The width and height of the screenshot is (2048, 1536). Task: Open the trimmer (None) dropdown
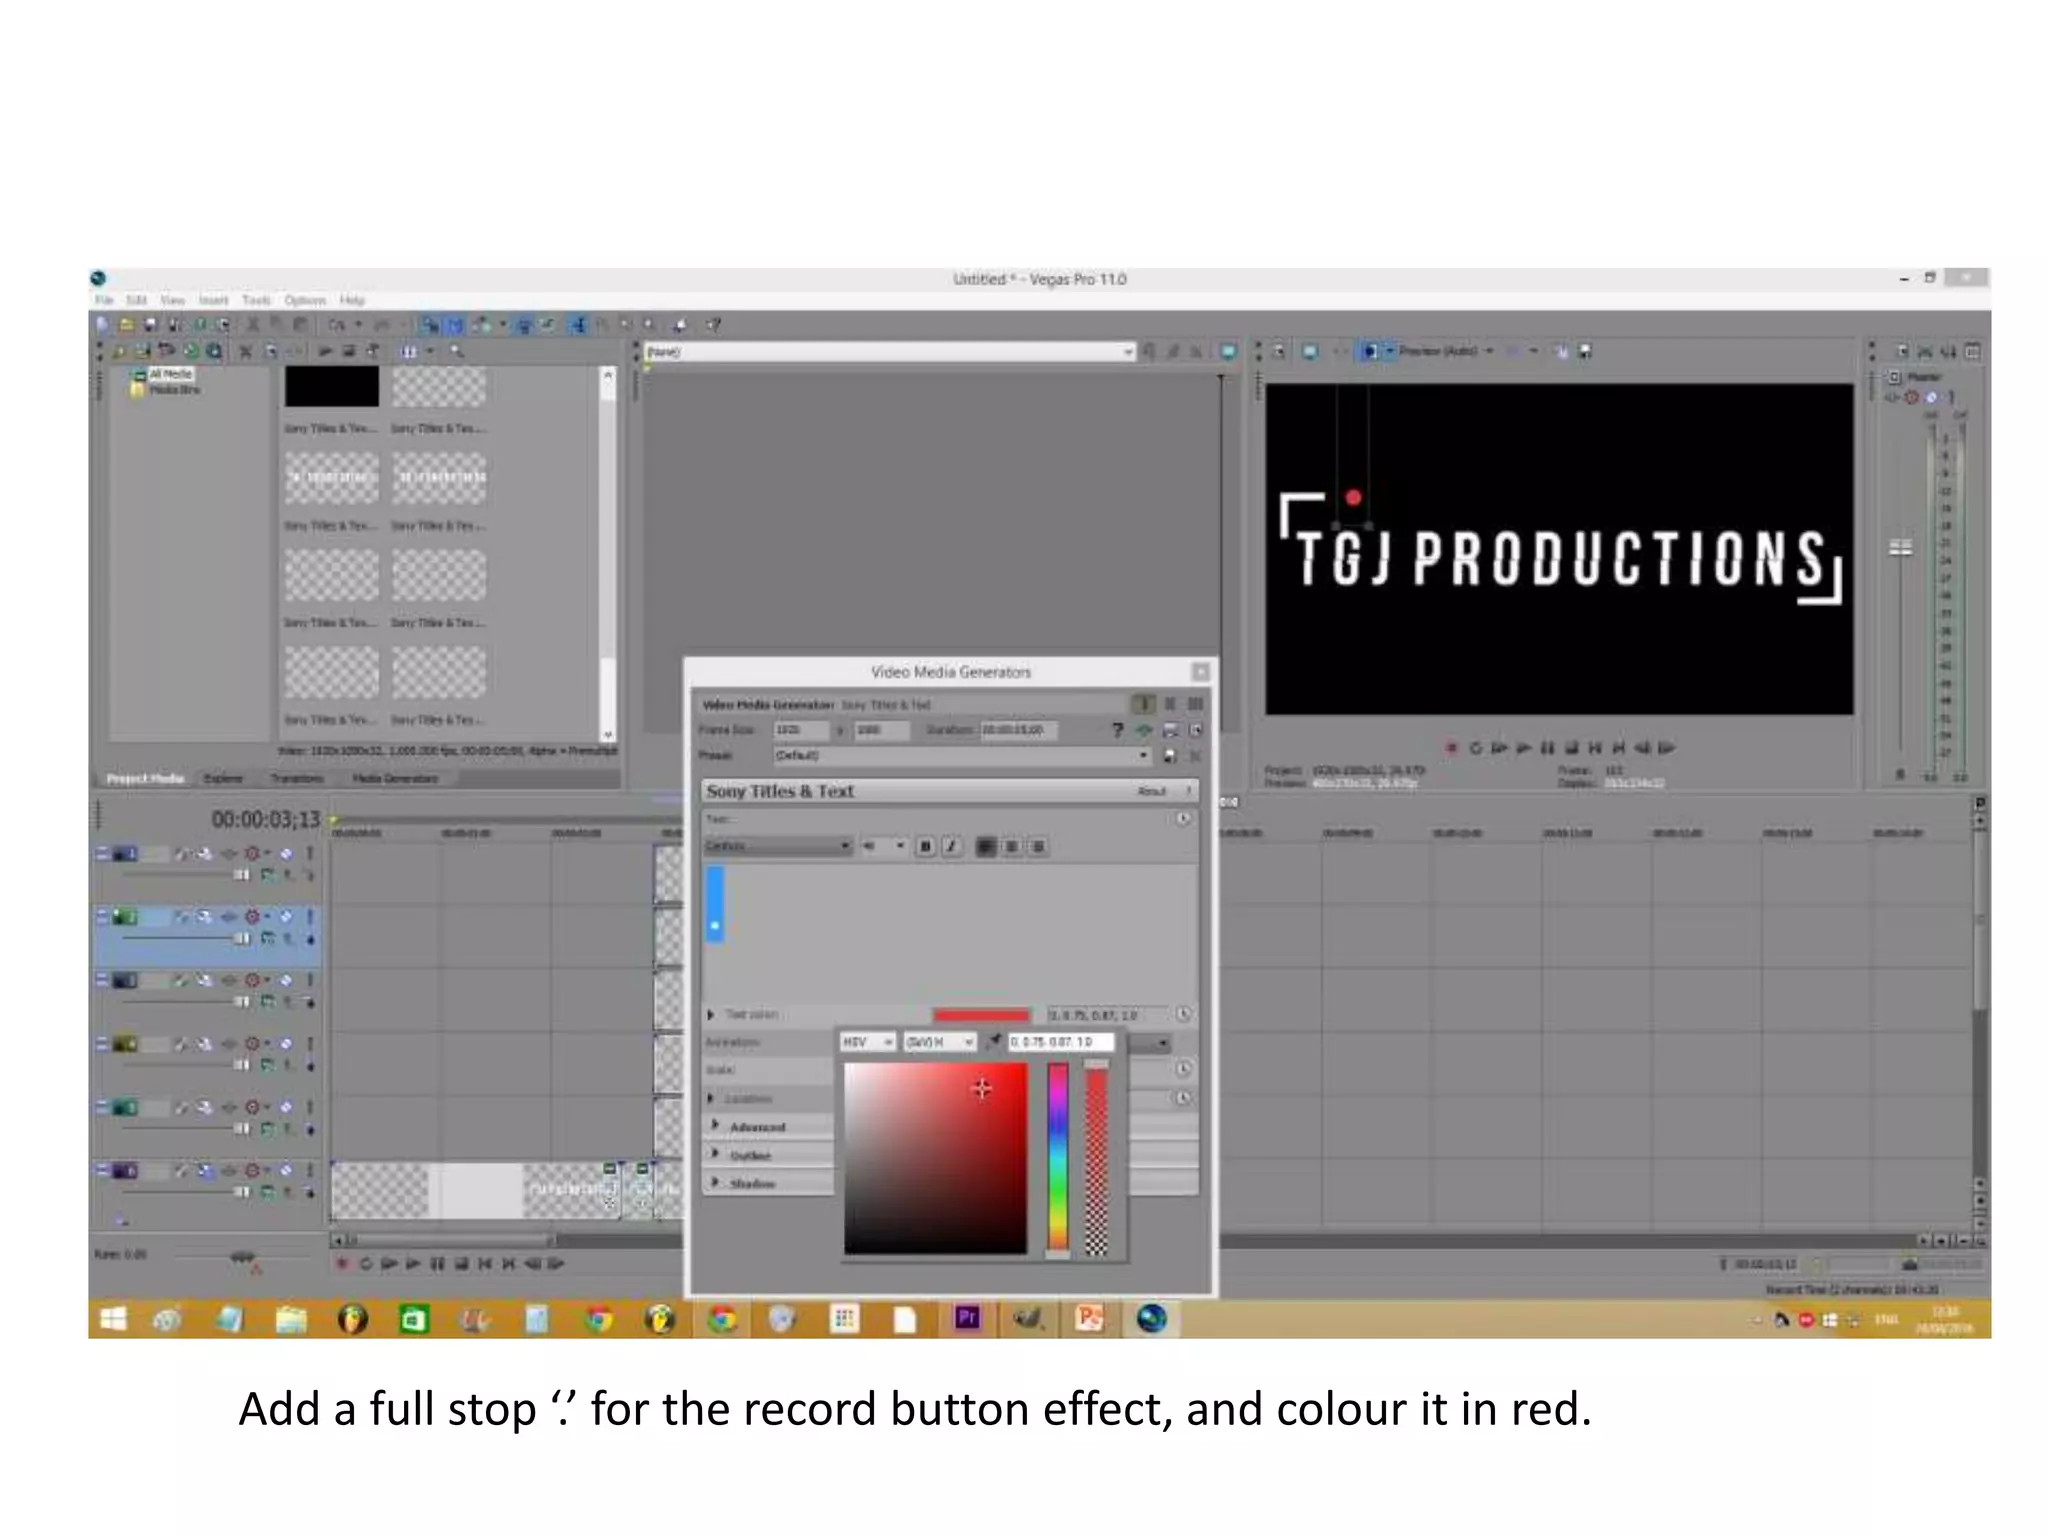[890, 352]
